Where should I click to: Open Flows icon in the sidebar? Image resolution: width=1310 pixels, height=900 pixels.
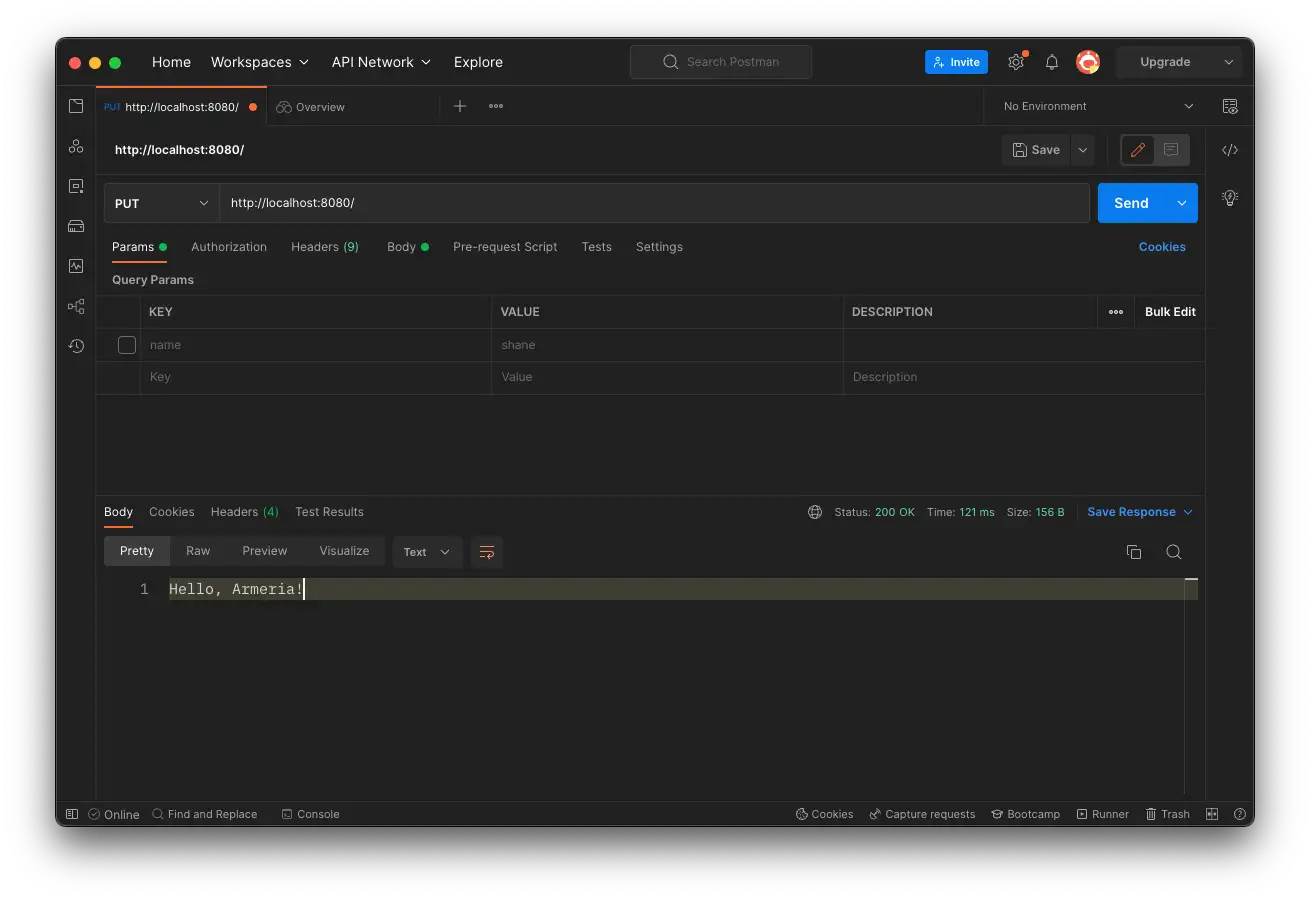76,306
